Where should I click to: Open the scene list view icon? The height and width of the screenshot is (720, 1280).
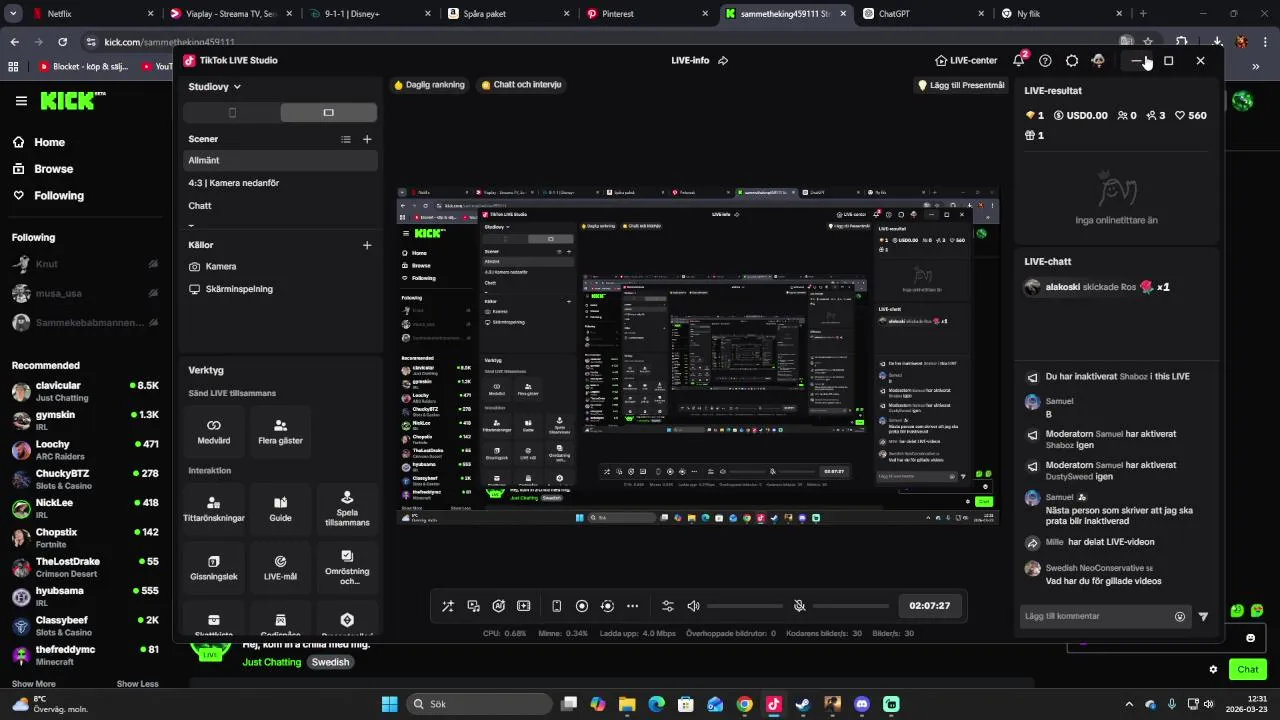point(346,139)
